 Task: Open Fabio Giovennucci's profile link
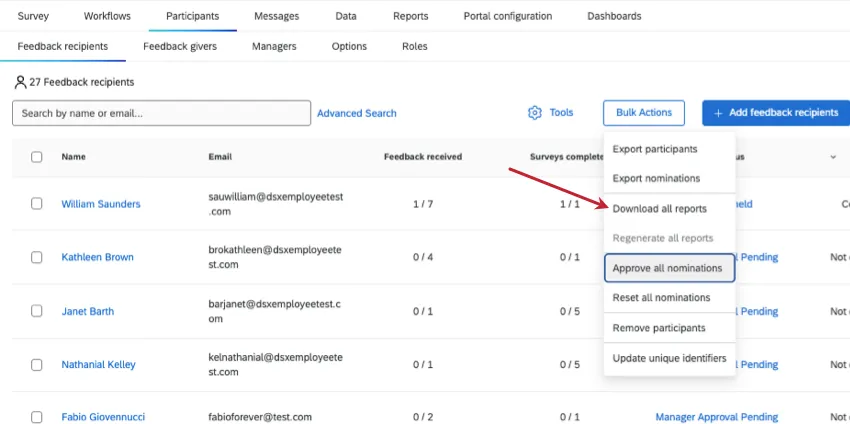tap(103, 417)
